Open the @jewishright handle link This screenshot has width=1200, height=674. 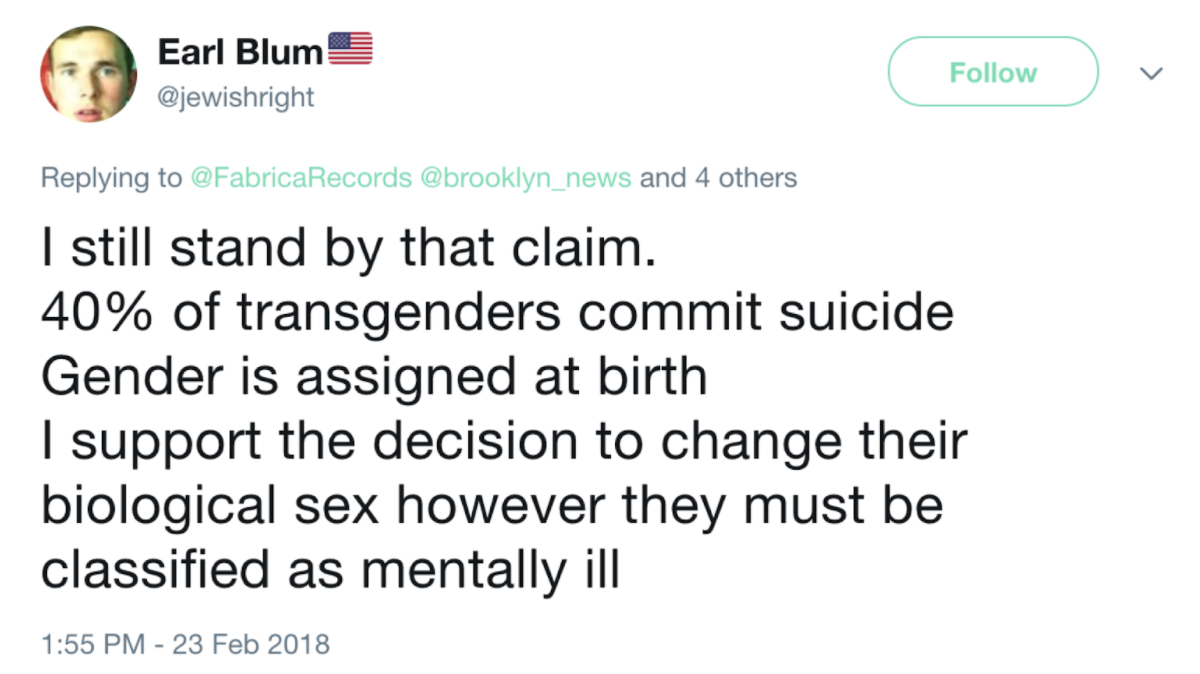click(236, 98)
